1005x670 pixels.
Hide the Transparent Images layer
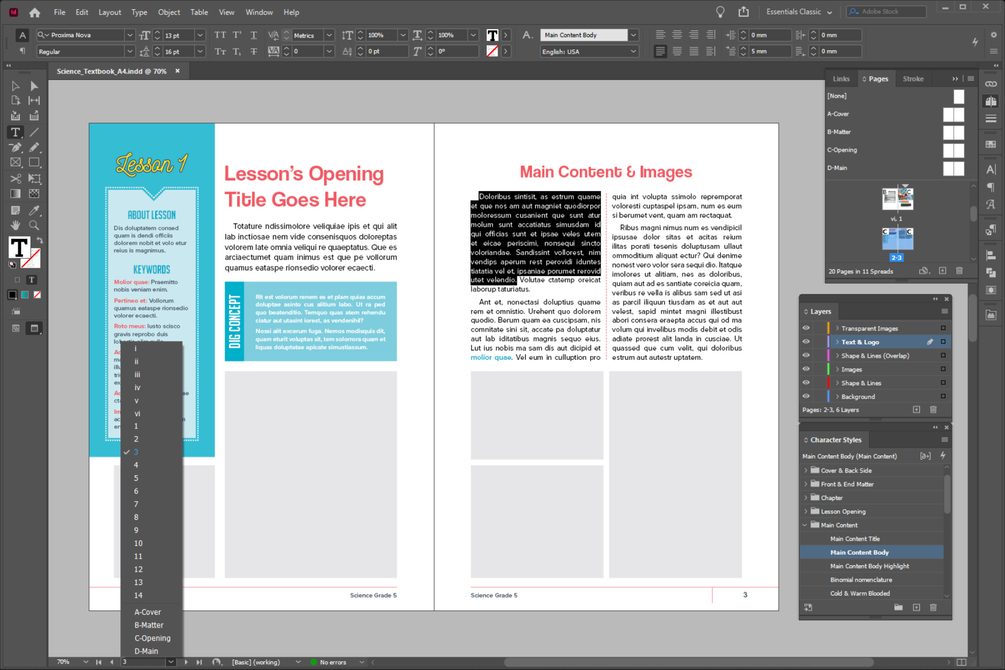806,328
